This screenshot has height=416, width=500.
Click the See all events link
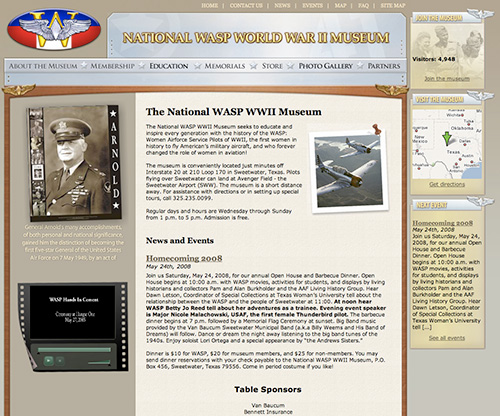coord(447,338)
